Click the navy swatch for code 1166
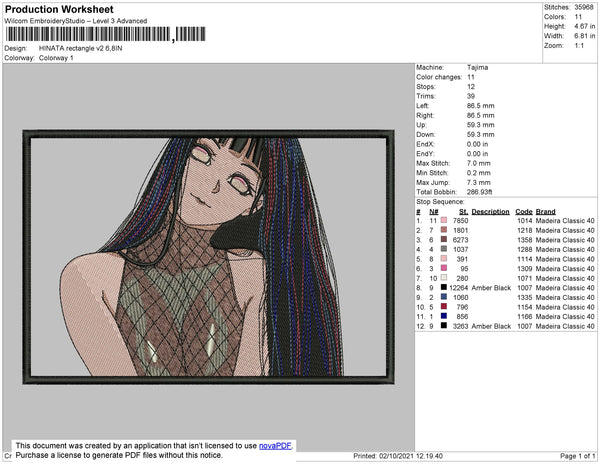600x464 pixels. point(444,316)
